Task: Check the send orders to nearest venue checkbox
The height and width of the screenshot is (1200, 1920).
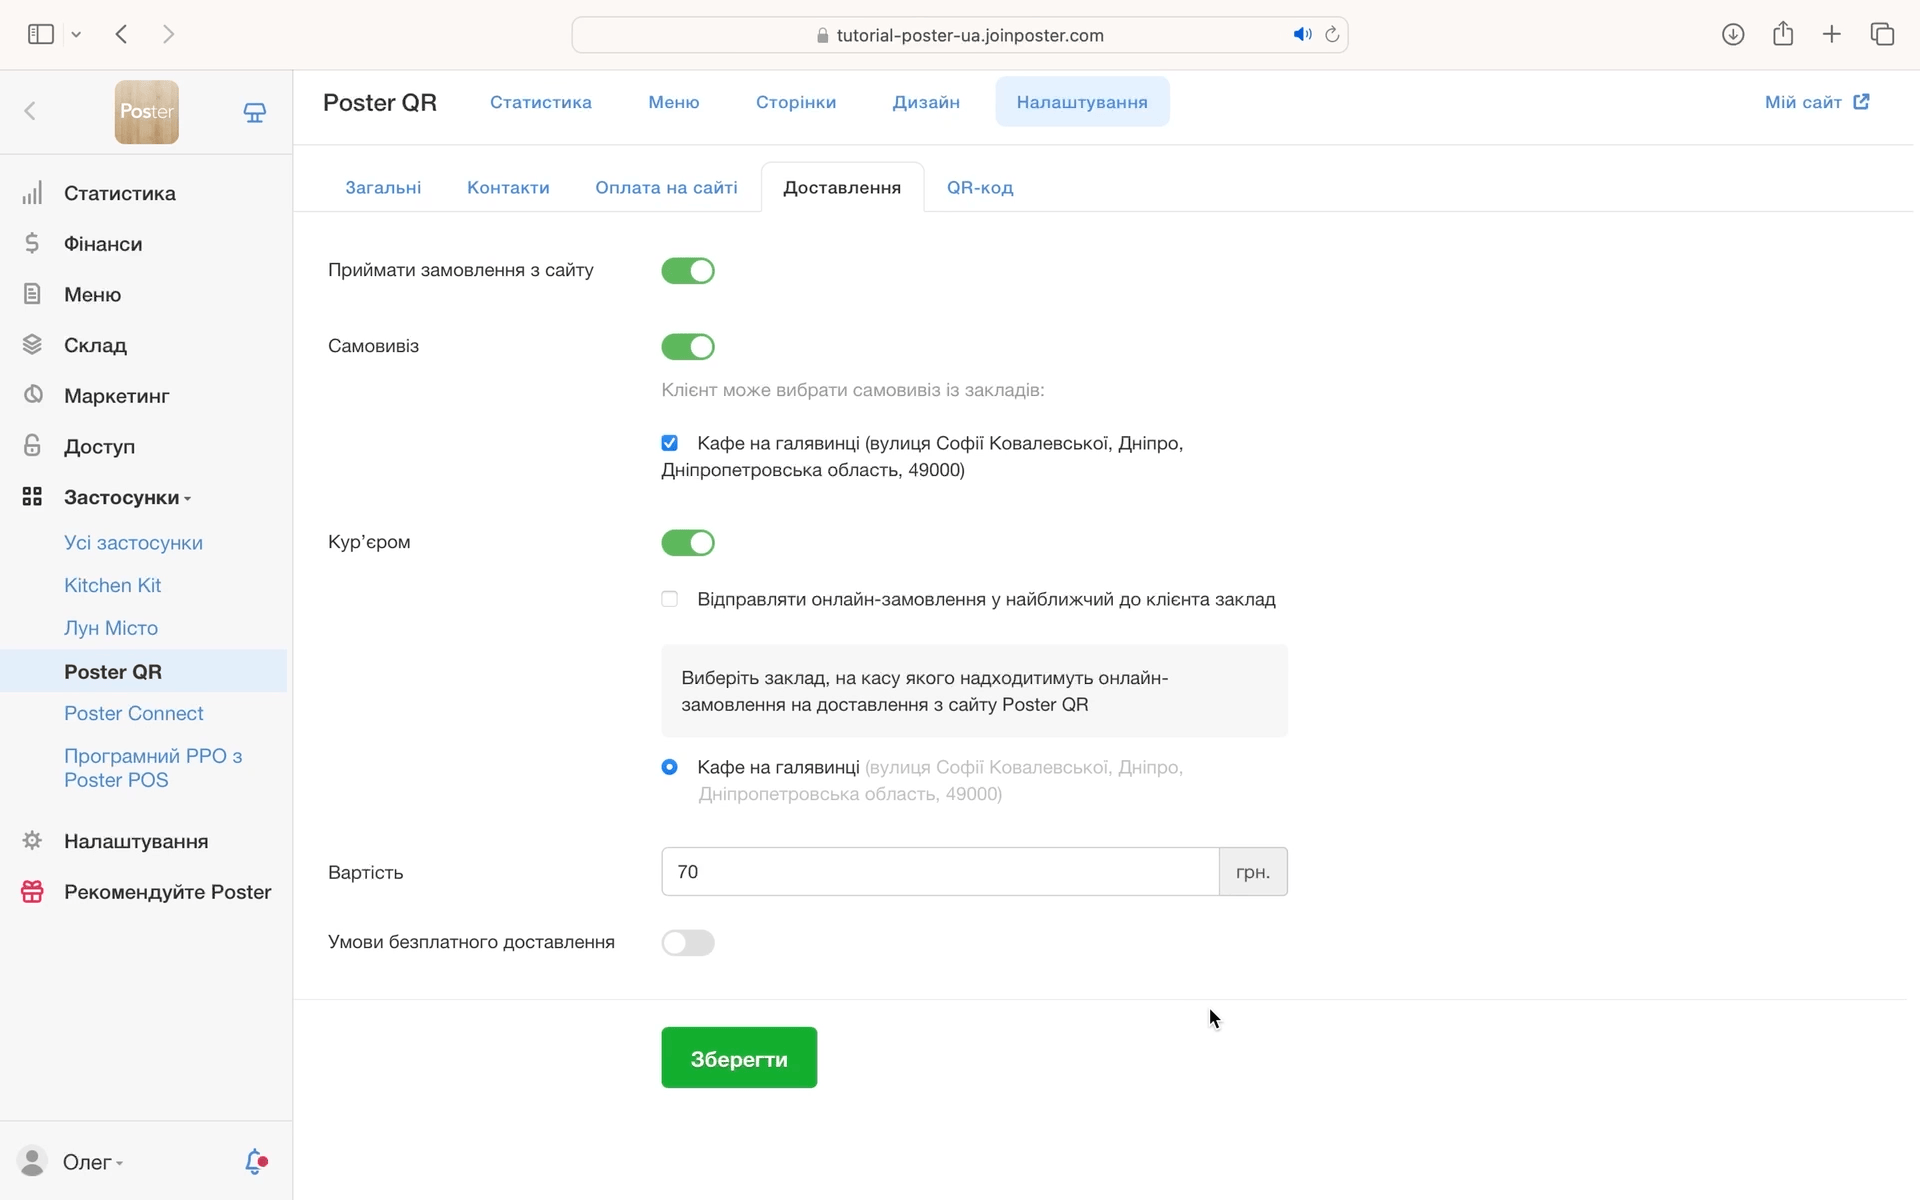Action: (670, 599)
